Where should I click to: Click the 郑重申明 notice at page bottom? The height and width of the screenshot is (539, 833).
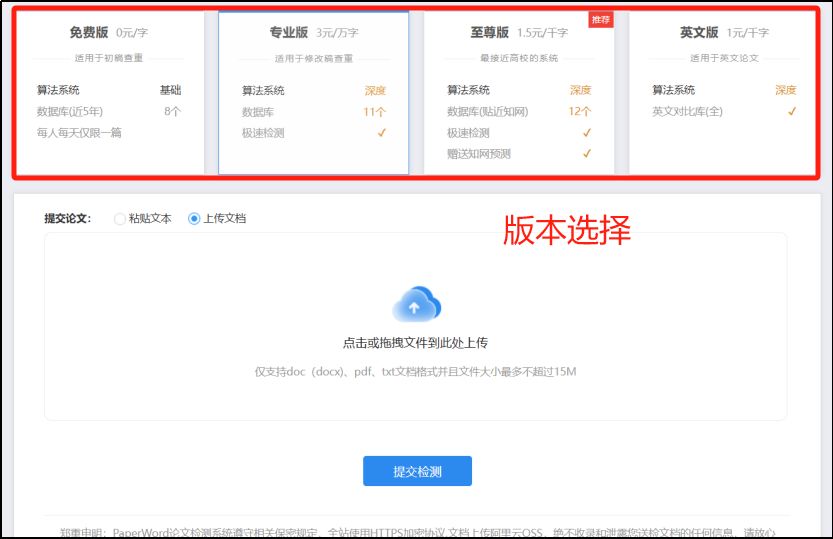click(x=418, y=532)
